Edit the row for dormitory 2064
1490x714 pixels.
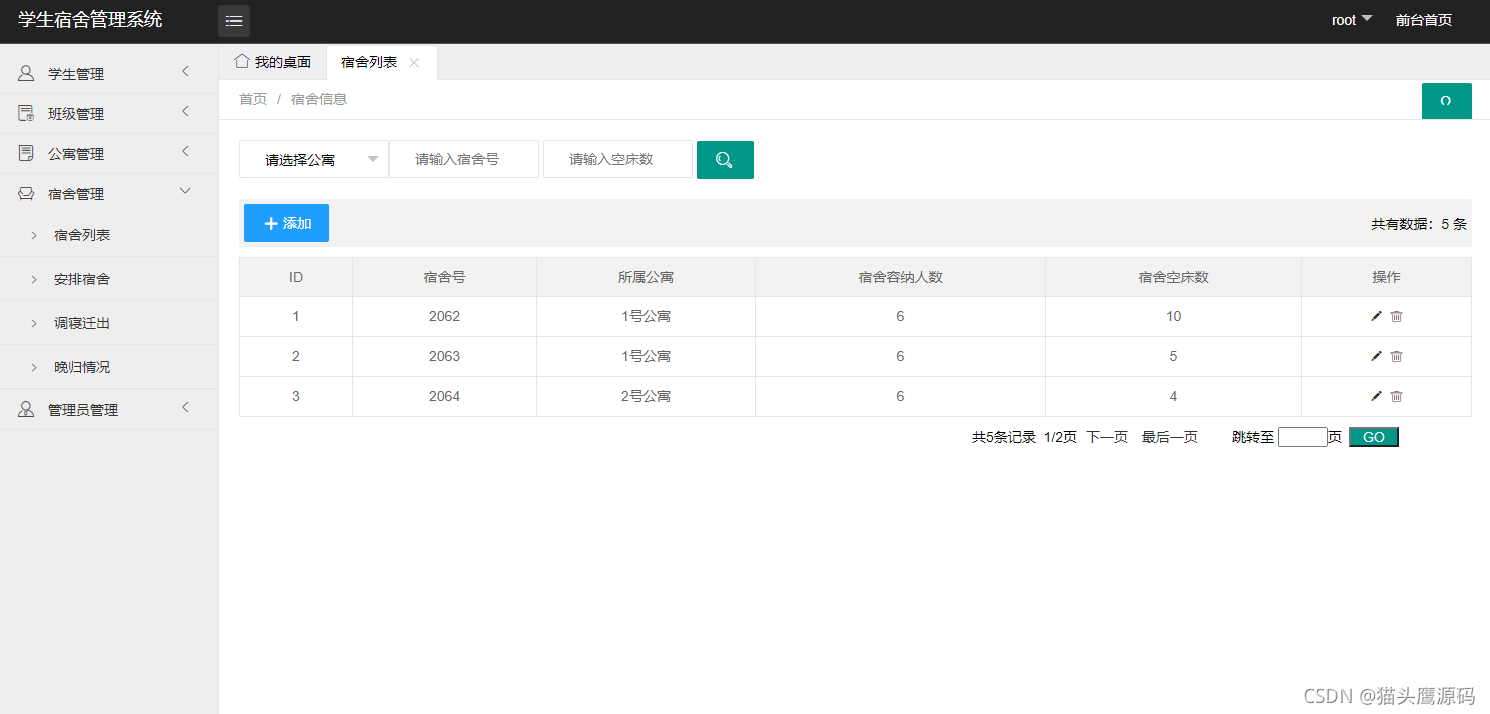(1376, 396)
